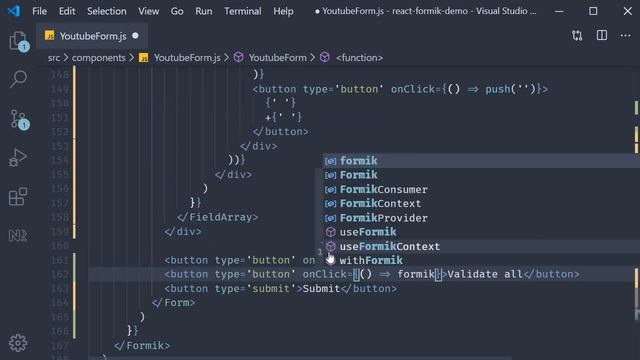Select 'useFormikContext' autocomplete suggestion
The width and height of the screenshot is (640, 360).
point(482,246)
